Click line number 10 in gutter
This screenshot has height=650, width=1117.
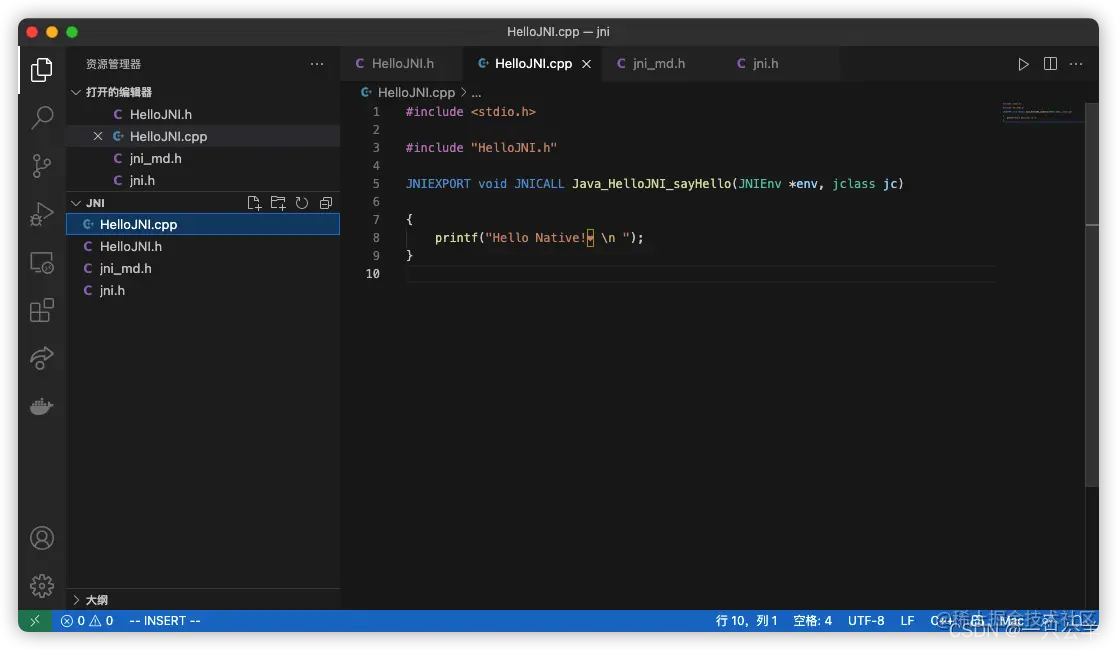(373, 274)
